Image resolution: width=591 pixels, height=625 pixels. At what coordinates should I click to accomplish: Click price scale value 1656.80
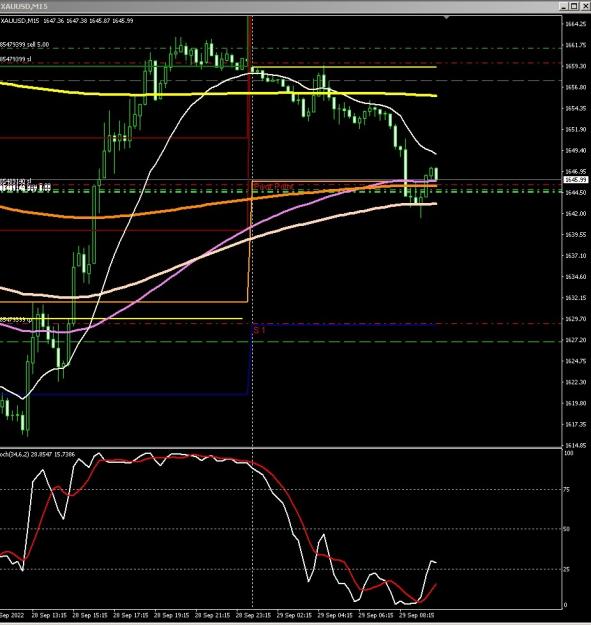point(575,87)
